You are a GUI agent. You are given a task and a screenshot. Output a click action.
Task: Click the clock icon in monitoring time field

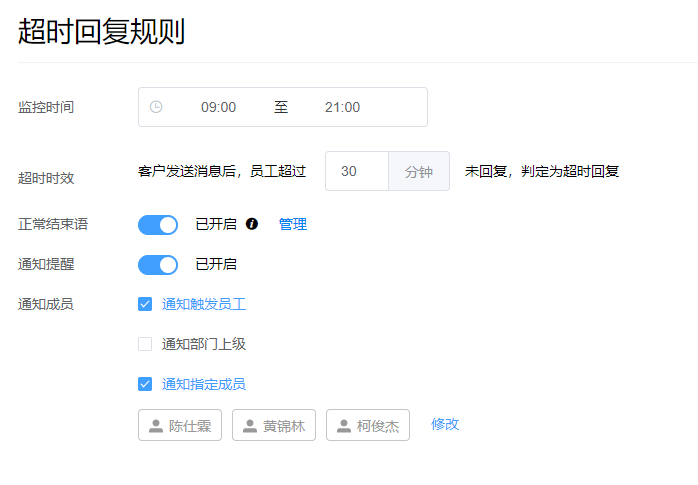pyautogui.click(x=156, y=107)
